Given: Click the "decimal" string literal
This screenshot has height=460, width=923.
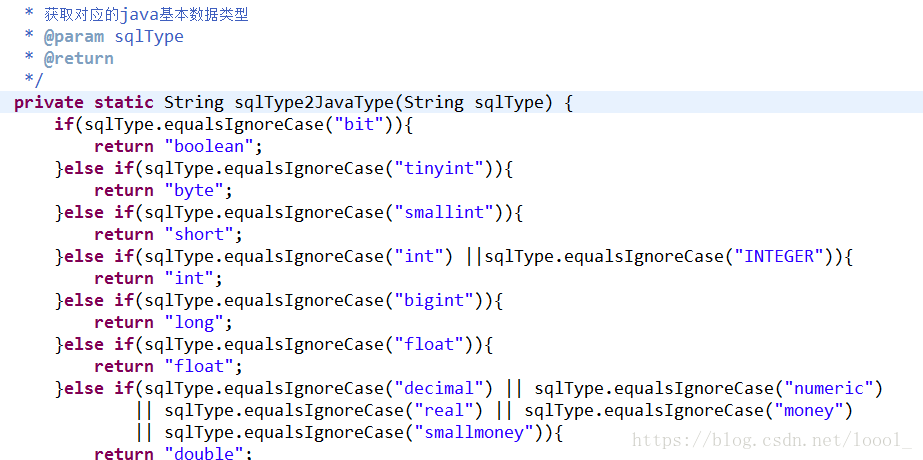Looking at the screenshot, I should click(x=439, y=388).
